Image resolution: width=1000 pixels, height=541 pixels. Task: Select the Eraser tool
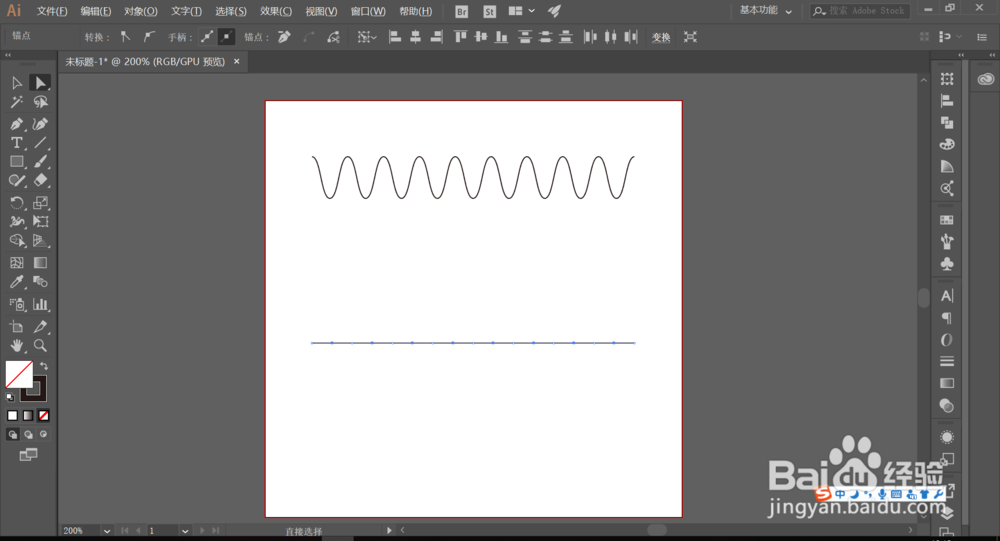pos(40,181)
